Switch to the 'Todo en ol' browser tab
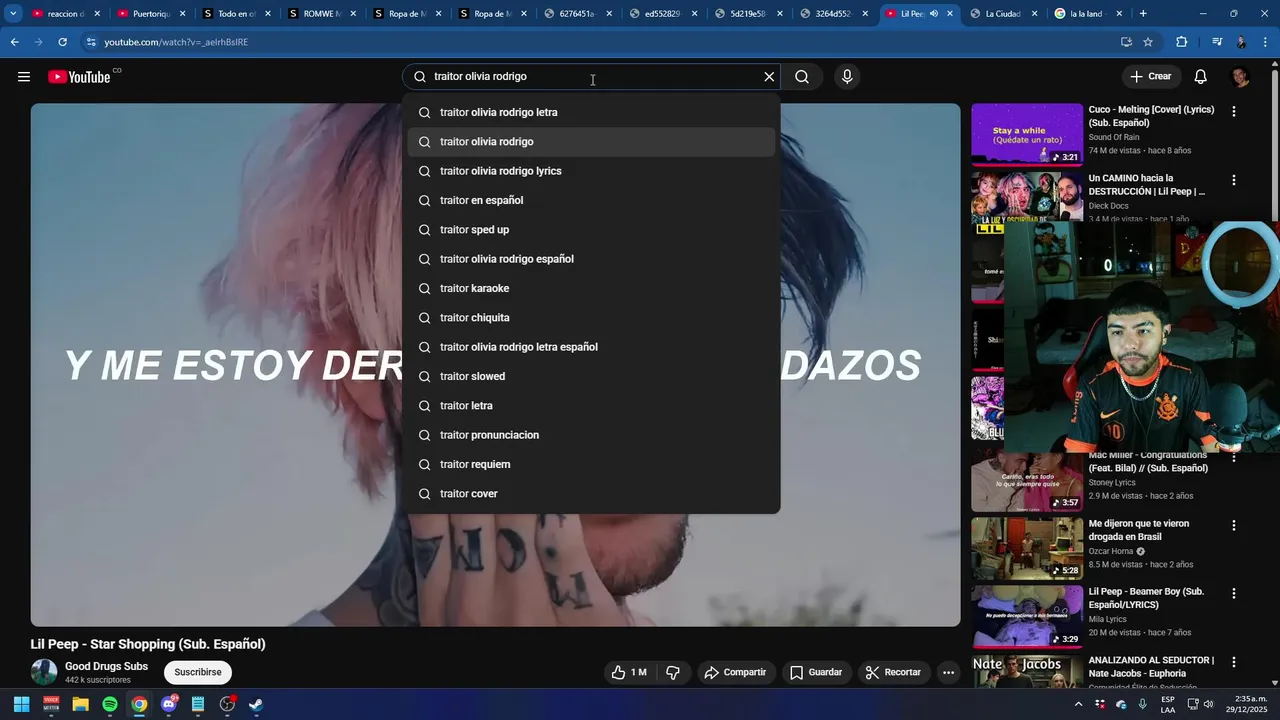Image resolution: width=1280 pixels, height=720 pixels. pyautogui.click(x=236, y=14)
